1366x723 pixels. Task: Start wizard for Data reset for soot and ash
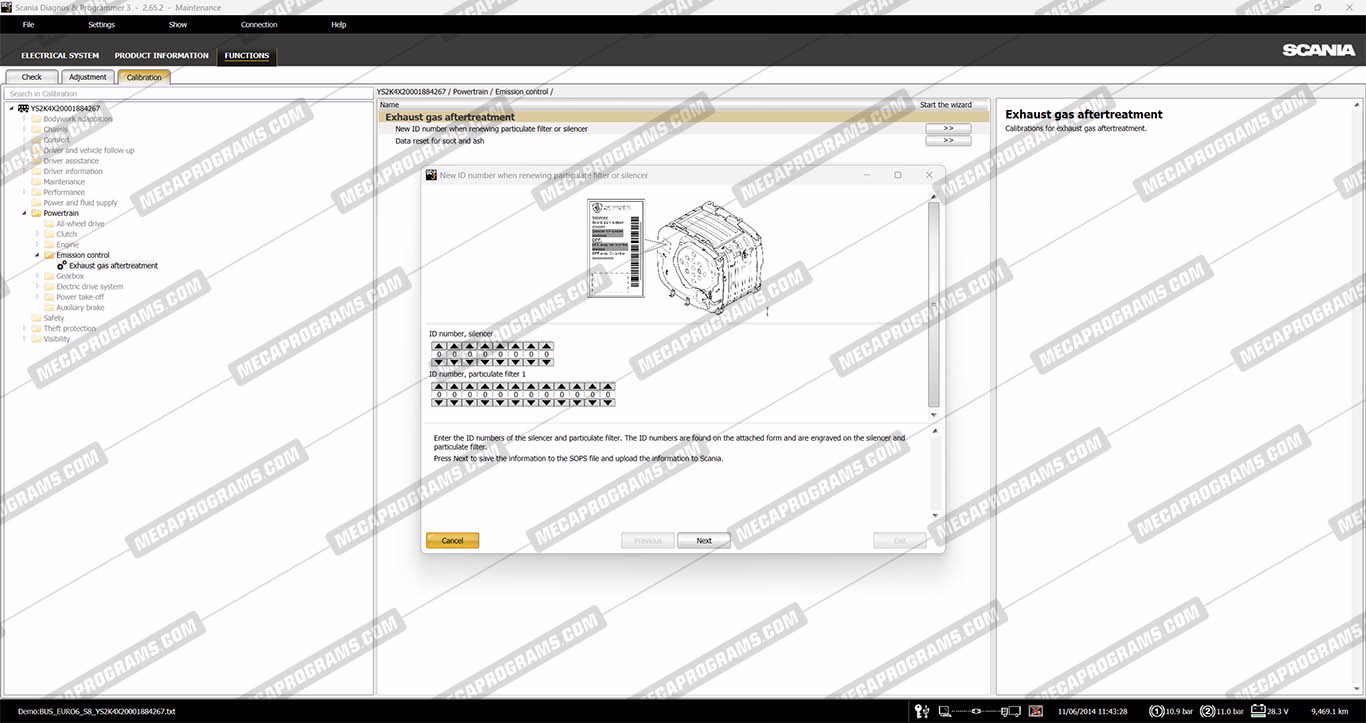948,141
